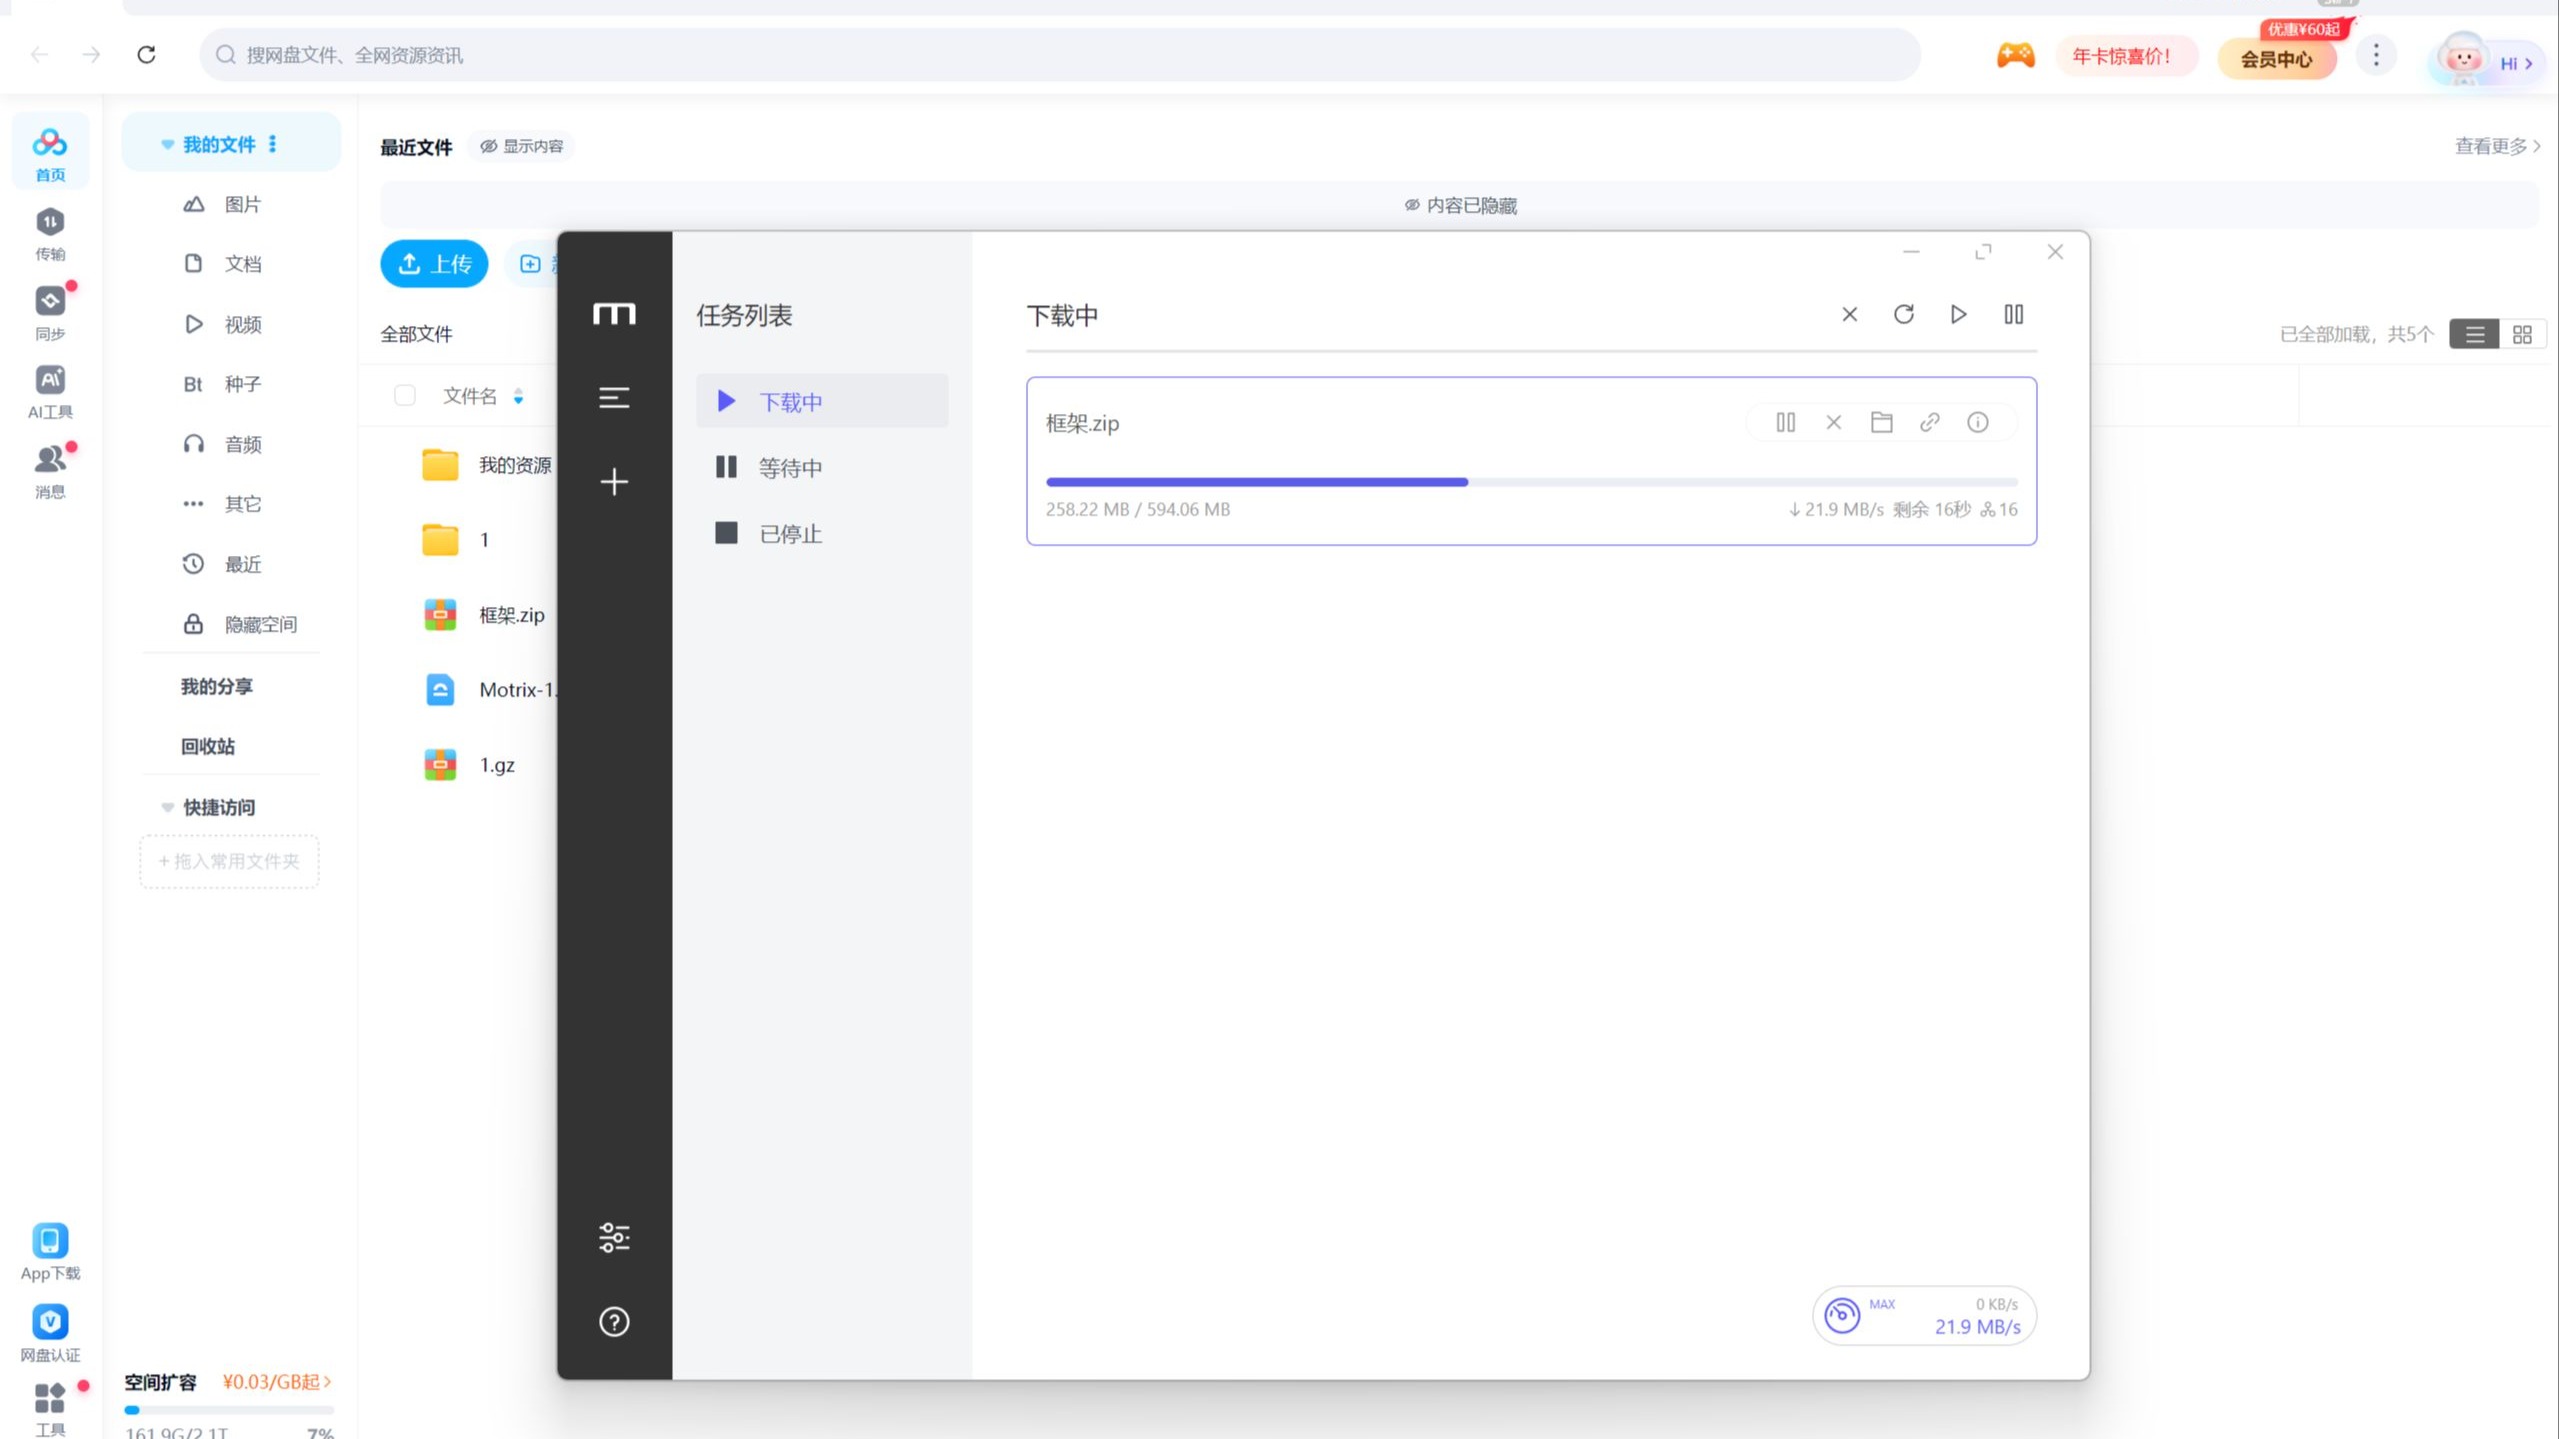Sort files by 文件名 arrow
The image size is (2559, 1439).
518,396
